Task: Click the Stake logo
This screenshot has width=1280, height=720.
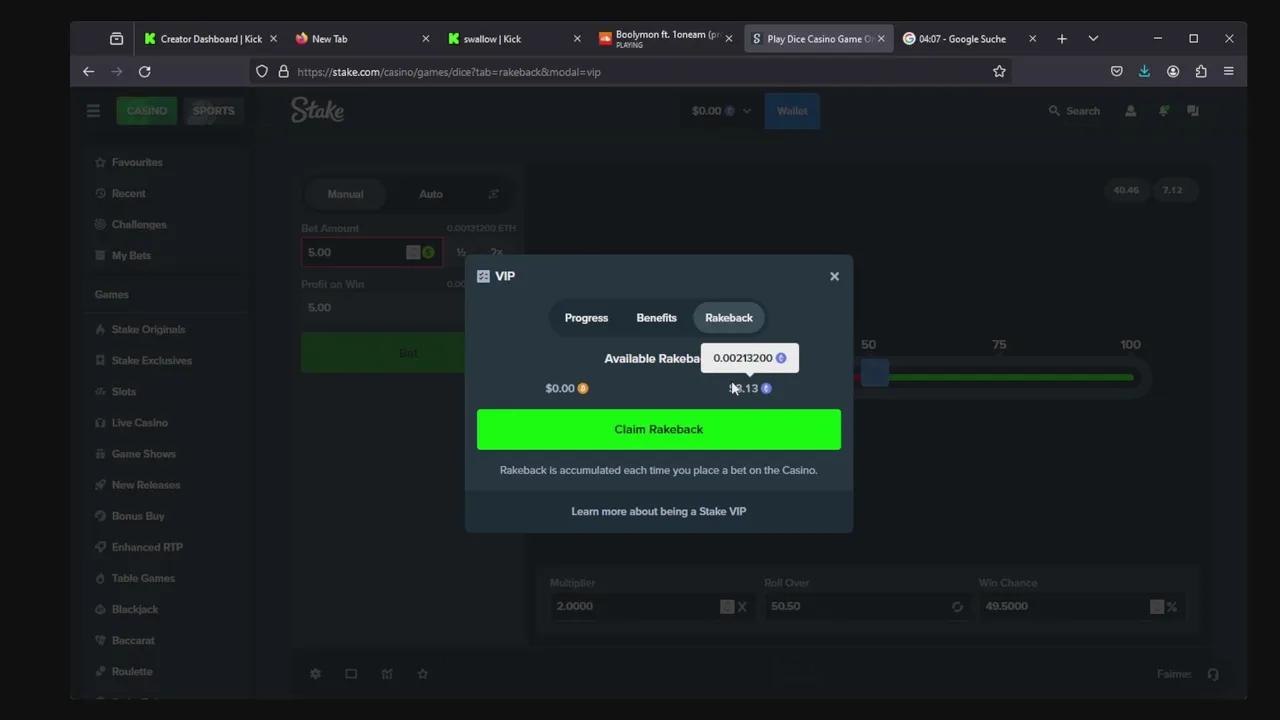Action: click(x=318, y=110)
